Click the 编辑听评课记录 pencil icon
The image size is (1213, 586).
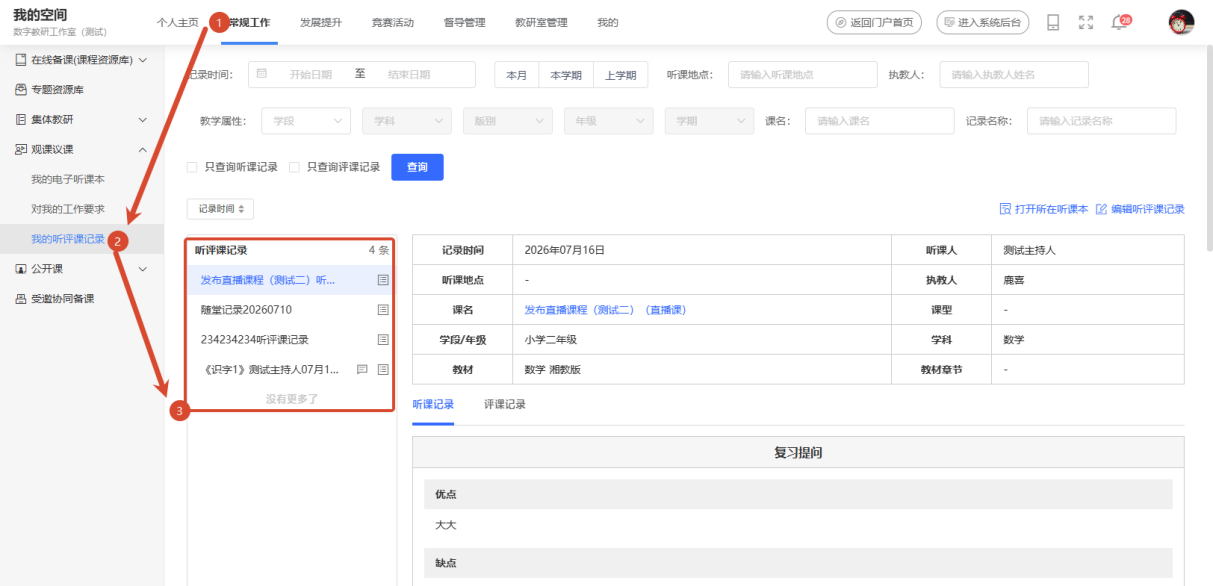[x=1102, y=209]
